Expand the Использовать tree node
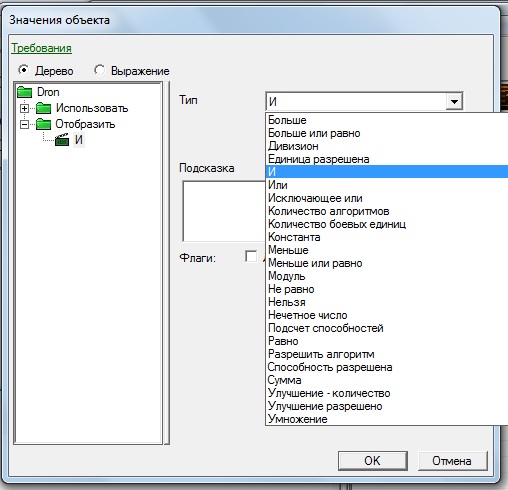Image resolution: width=508 pixels, height=490 pixels. (x=24, y=108)
